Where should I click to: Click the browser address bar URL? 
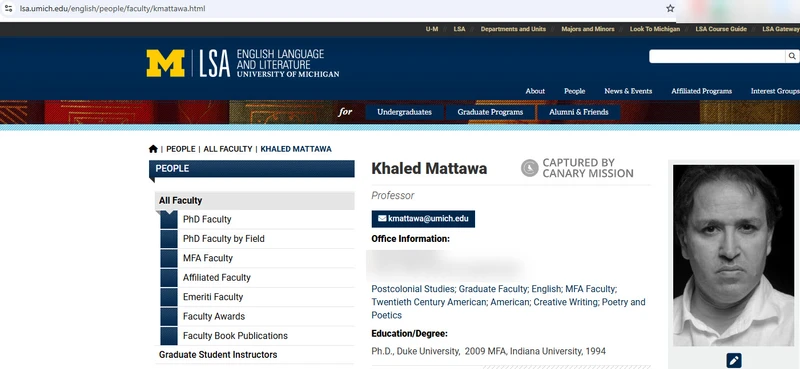pyautogui.click(x=112, y=9)
